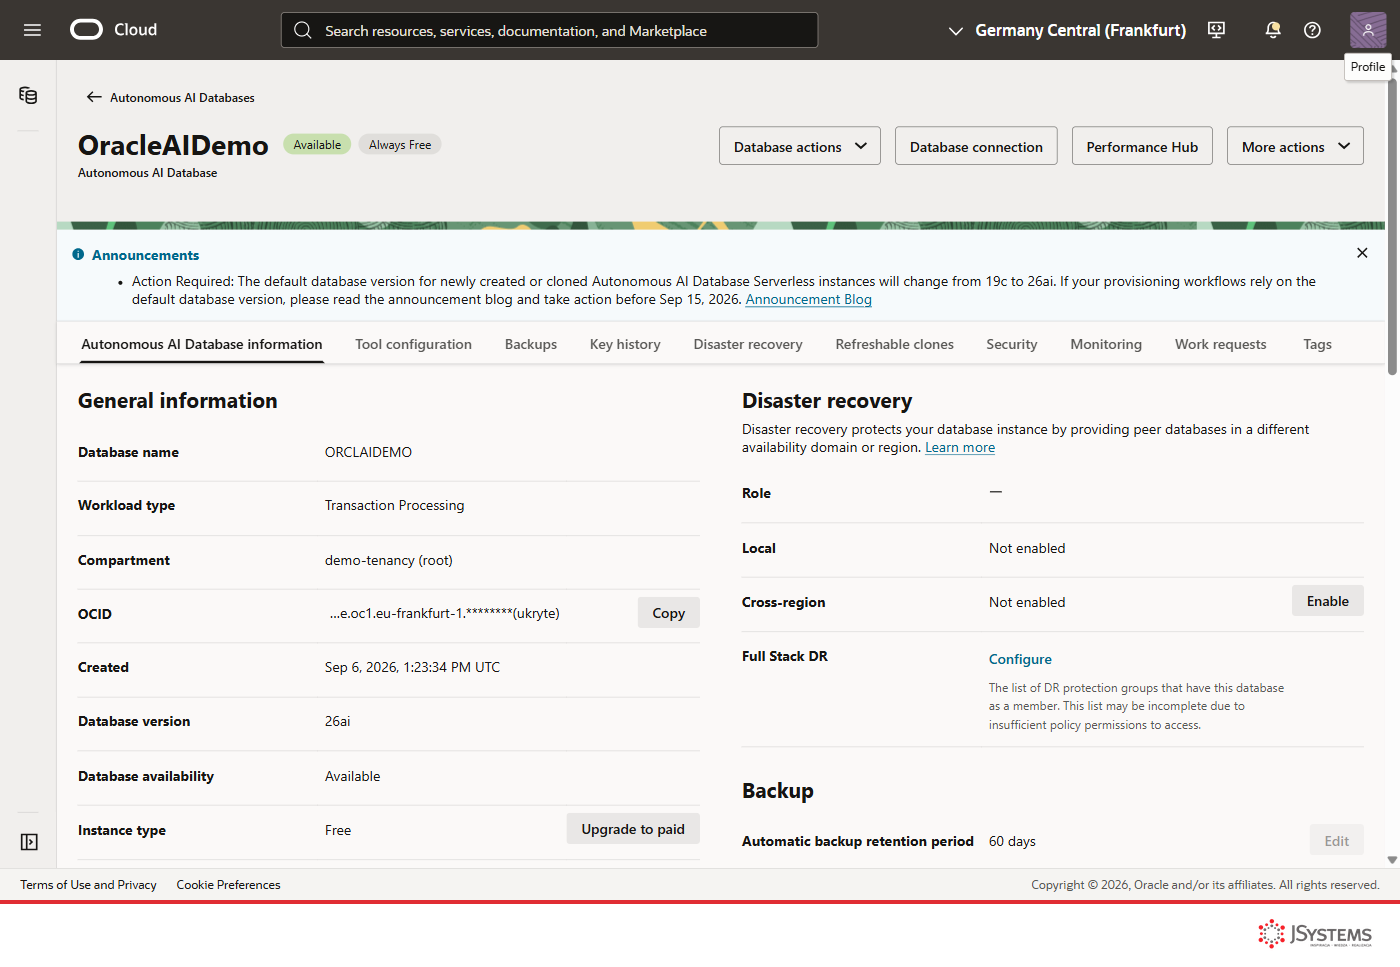This screenshot has height=967, width=1400.
Task: Open the Tags tab
Action: coord(1317,344)
